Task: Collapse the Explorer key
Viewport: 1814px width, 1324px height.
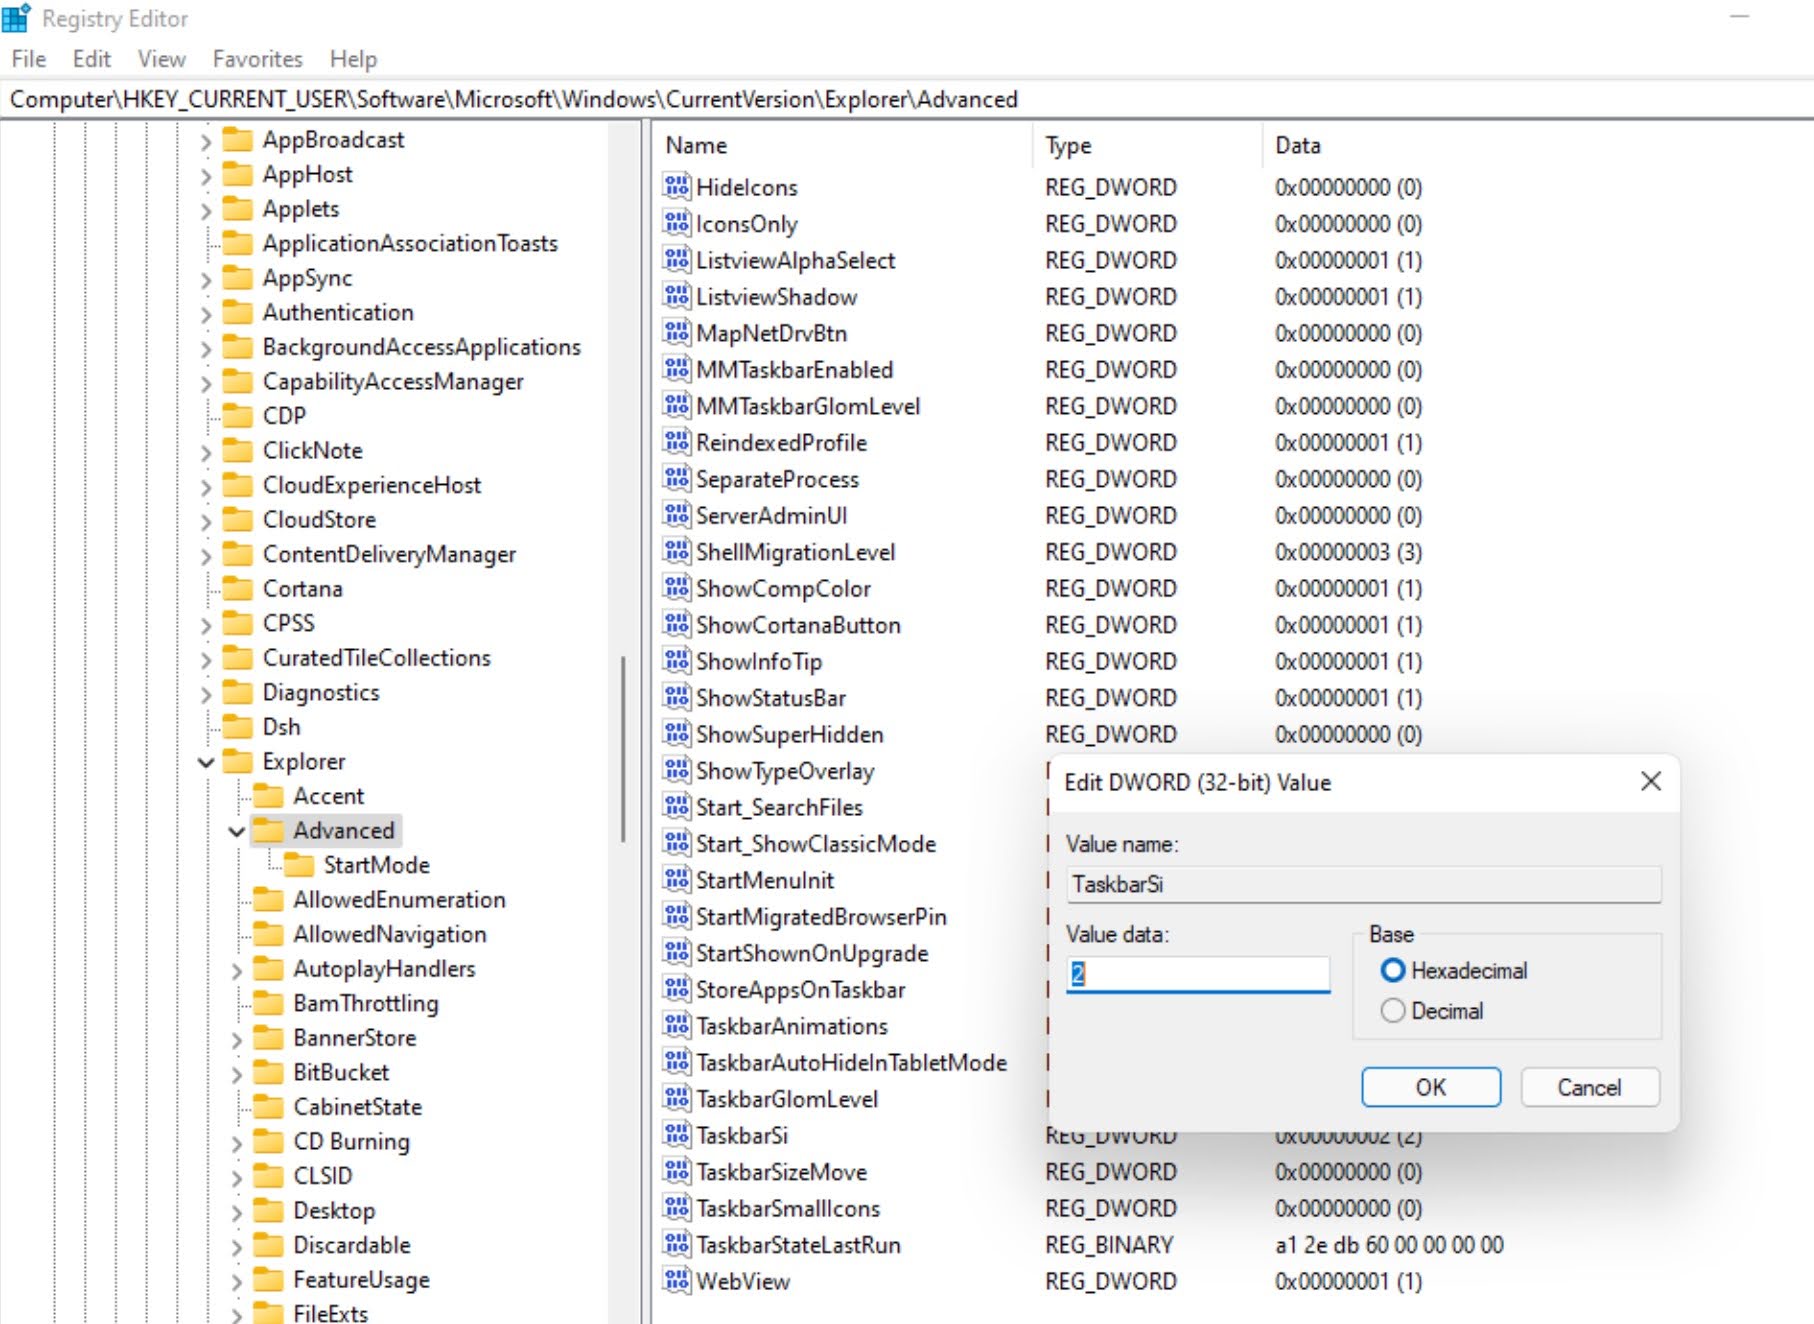Action: (206, 763)
